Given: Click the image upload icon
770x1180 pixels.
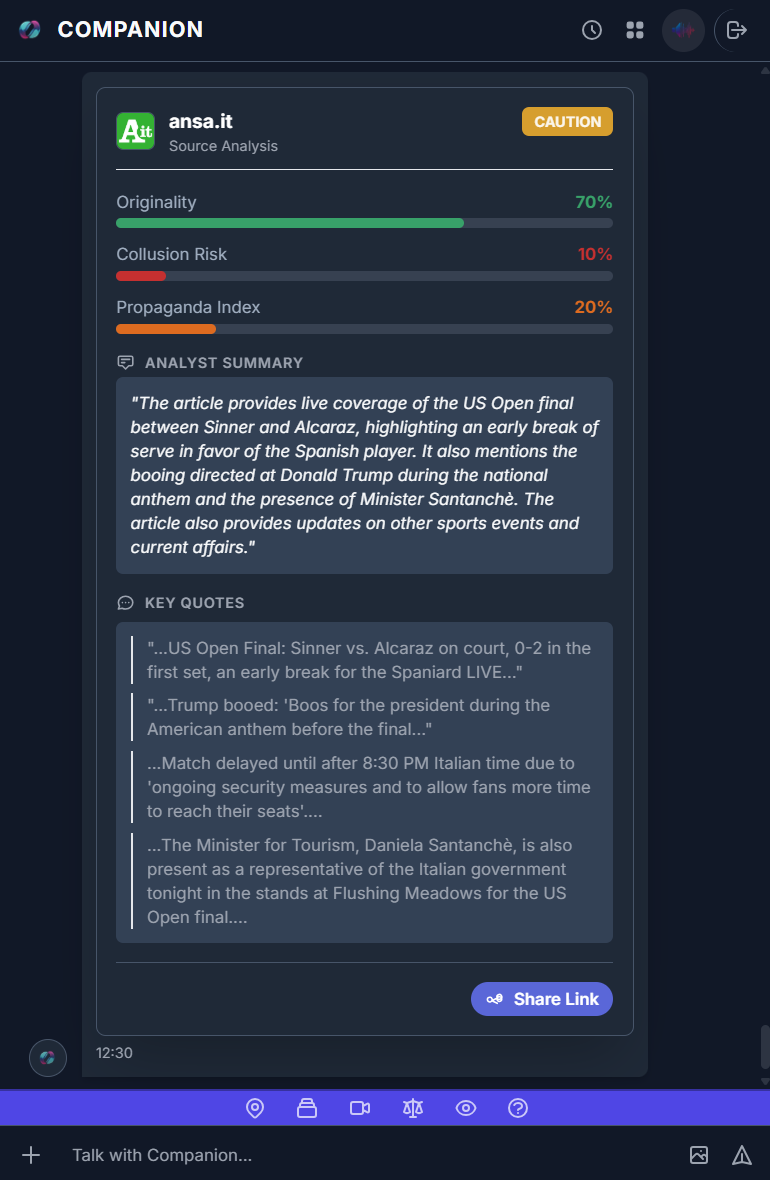Looking at the screenshot, I should [699, 1155].
